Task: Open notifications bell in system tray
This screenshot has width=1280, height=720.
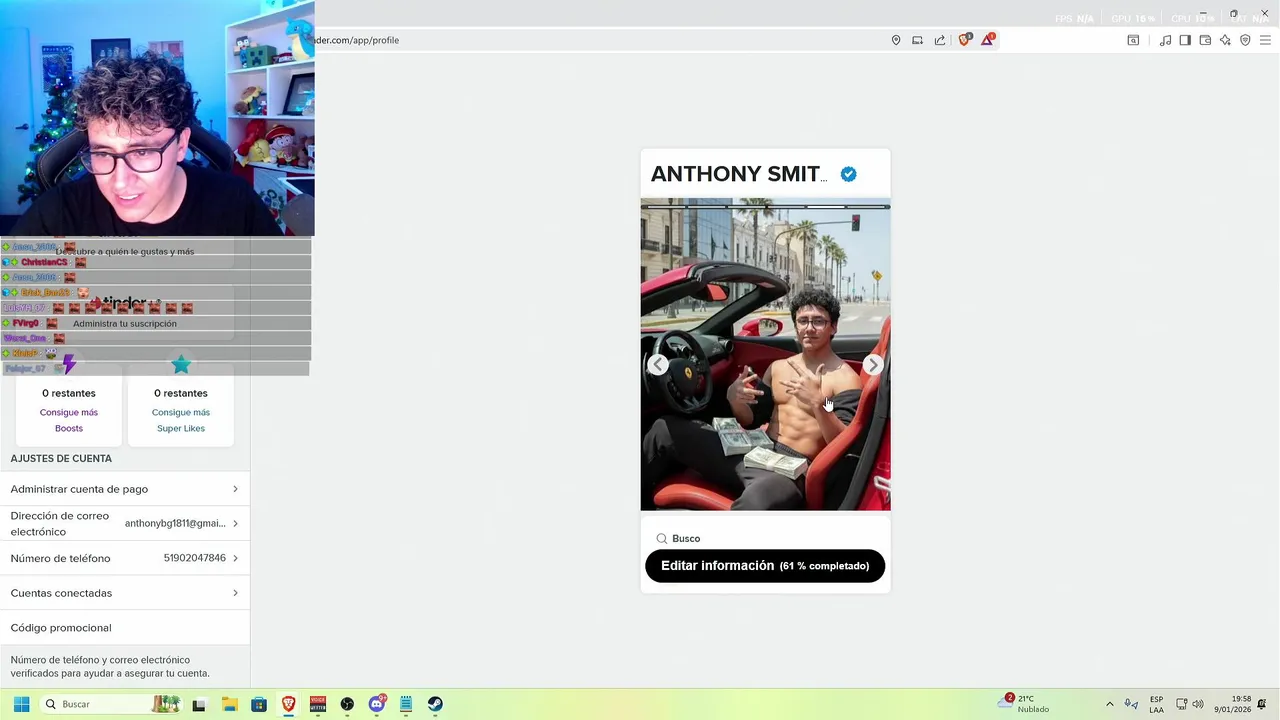Action: (x=1262, y=704)
